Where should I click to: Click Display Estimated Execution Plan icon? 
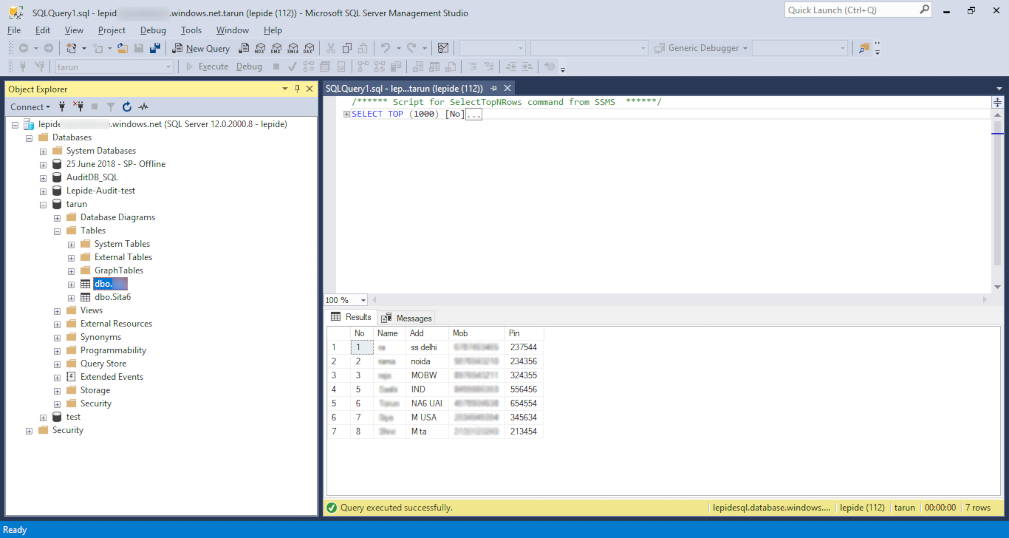click(309, 66)
